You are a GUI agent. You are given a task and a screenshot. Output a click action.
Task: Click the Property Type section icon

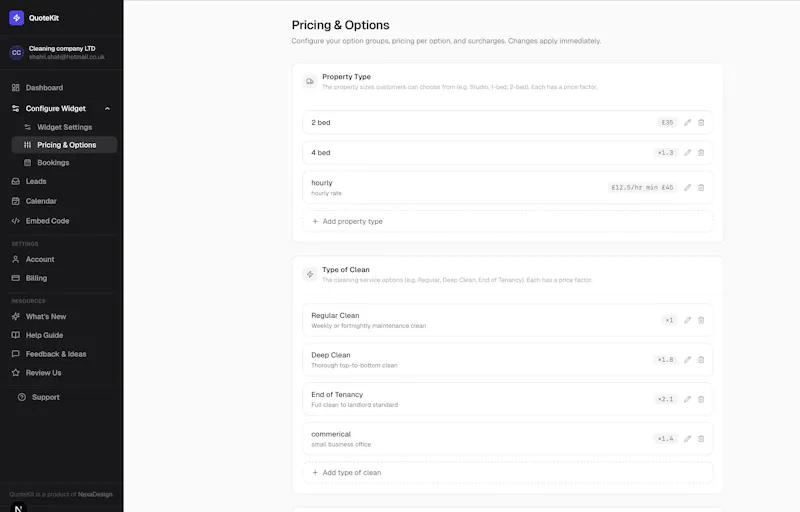(310, 81)
